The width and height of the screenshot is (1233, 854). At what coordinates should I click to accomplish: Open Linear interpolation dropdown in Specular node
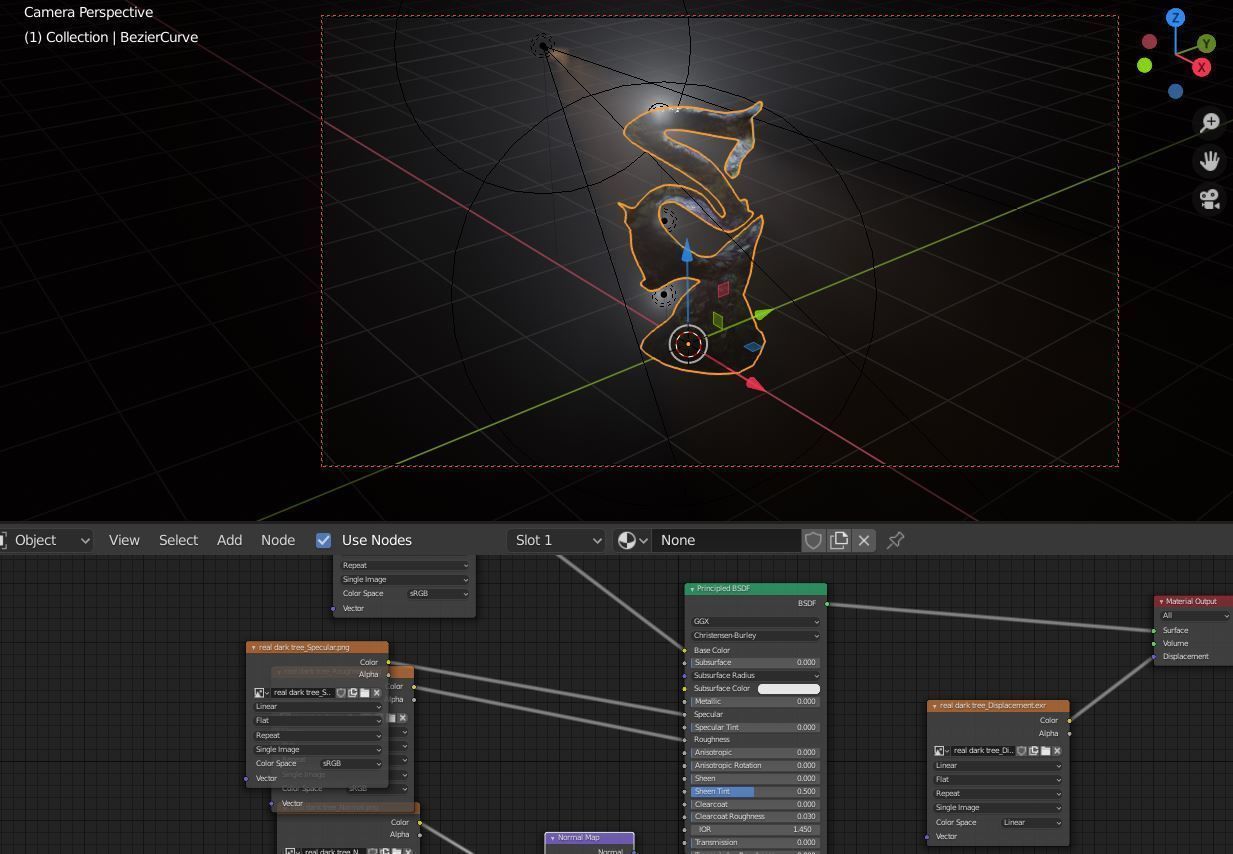click(x=318, y=706)
